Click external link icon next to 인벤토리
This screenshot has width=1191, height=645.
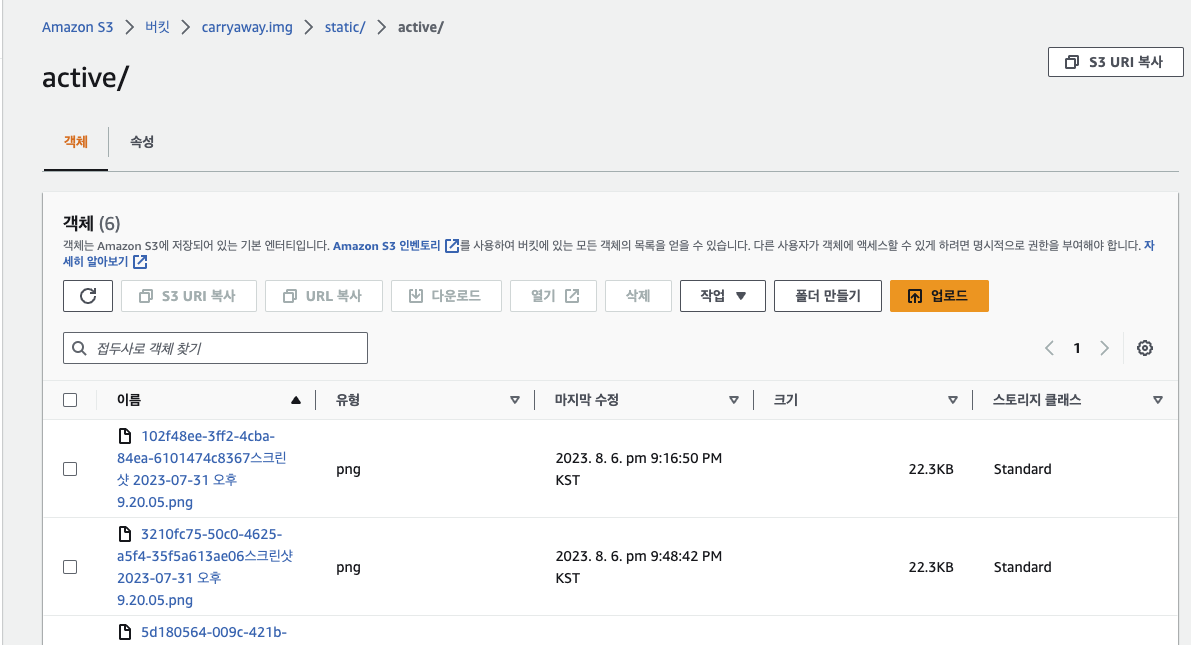tap(452, 245)
